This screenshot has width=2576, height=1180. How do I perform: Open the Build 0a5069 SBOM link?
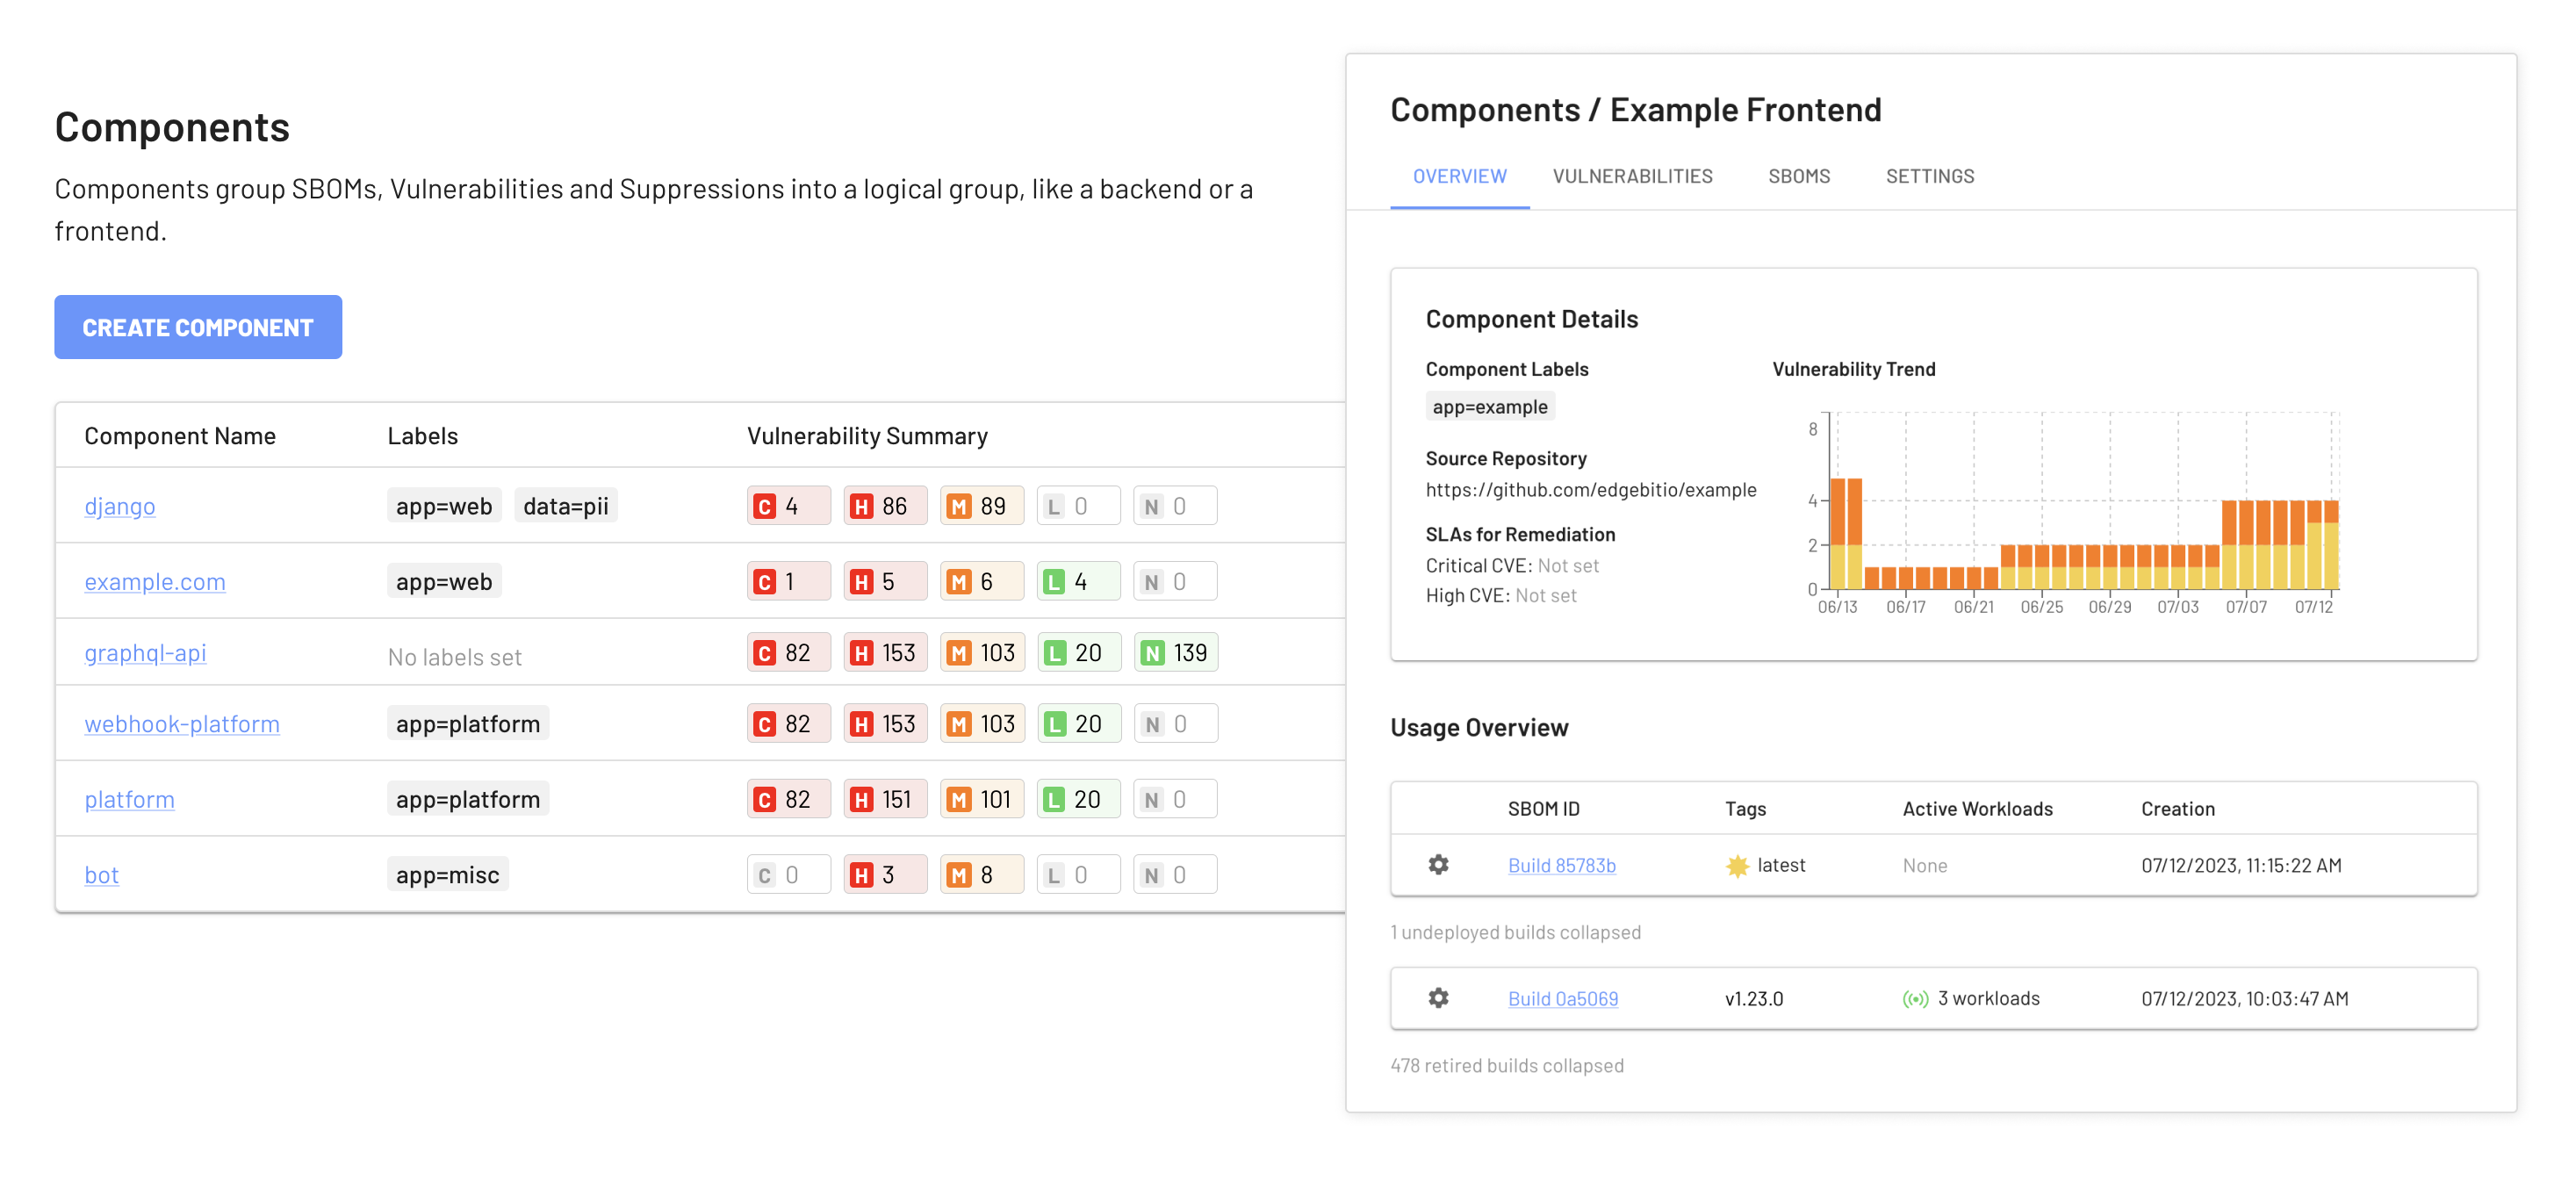coord(1562,999)
